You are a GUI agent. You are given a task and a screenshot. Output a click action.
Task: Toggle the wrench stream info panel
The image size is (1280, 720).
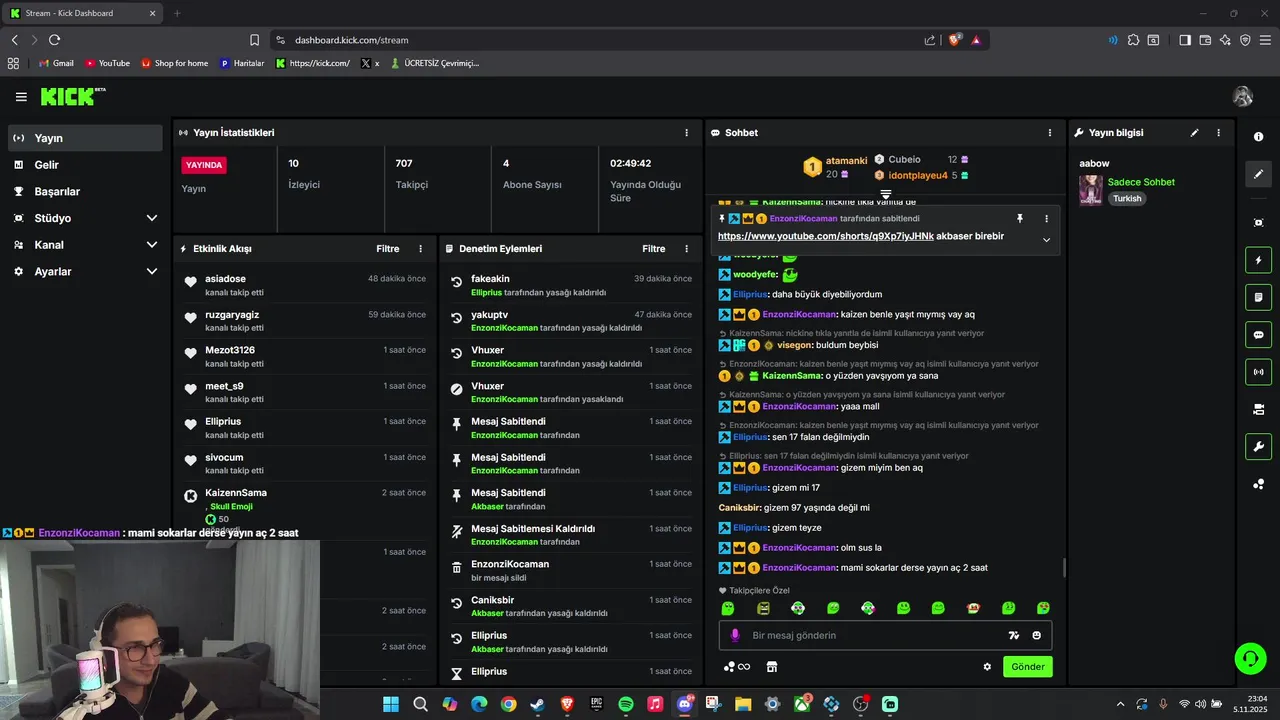[x=1258, y=446]
